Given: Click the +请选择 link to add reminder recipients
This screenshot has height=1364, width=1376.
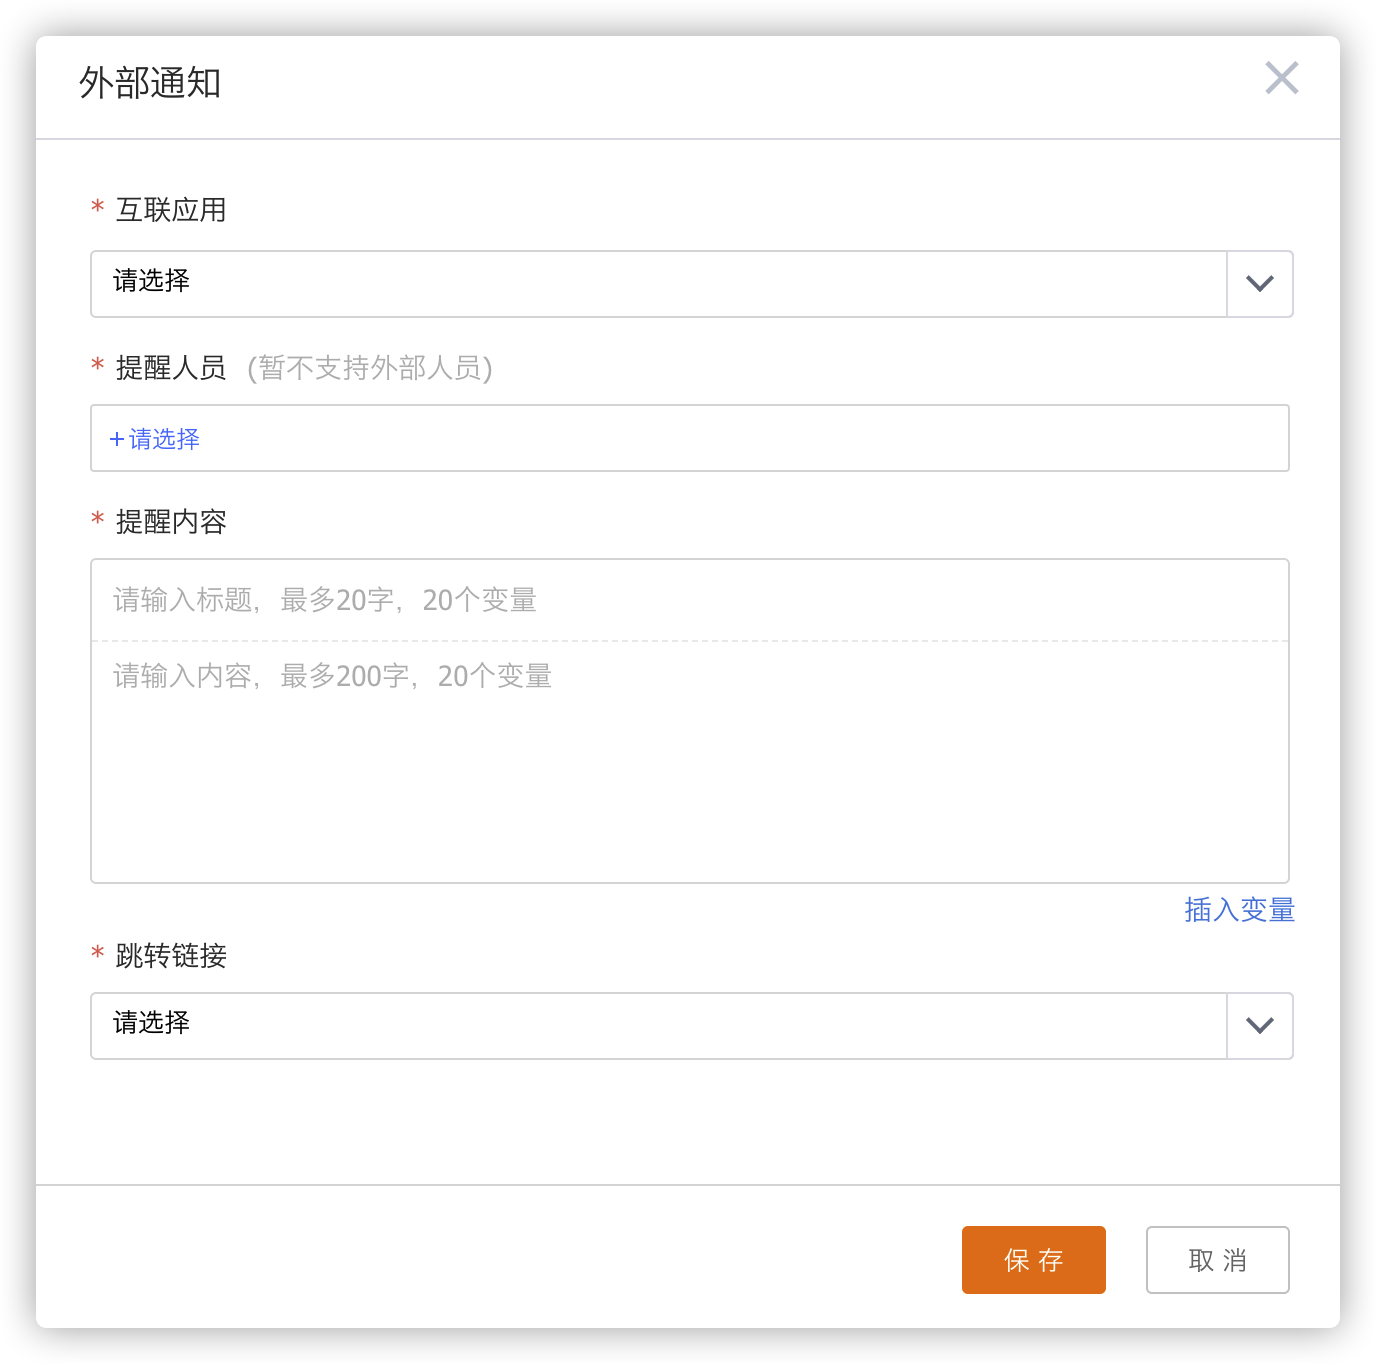Looking at the screenshot, I should pyautogui.click(x=164, y=439).
